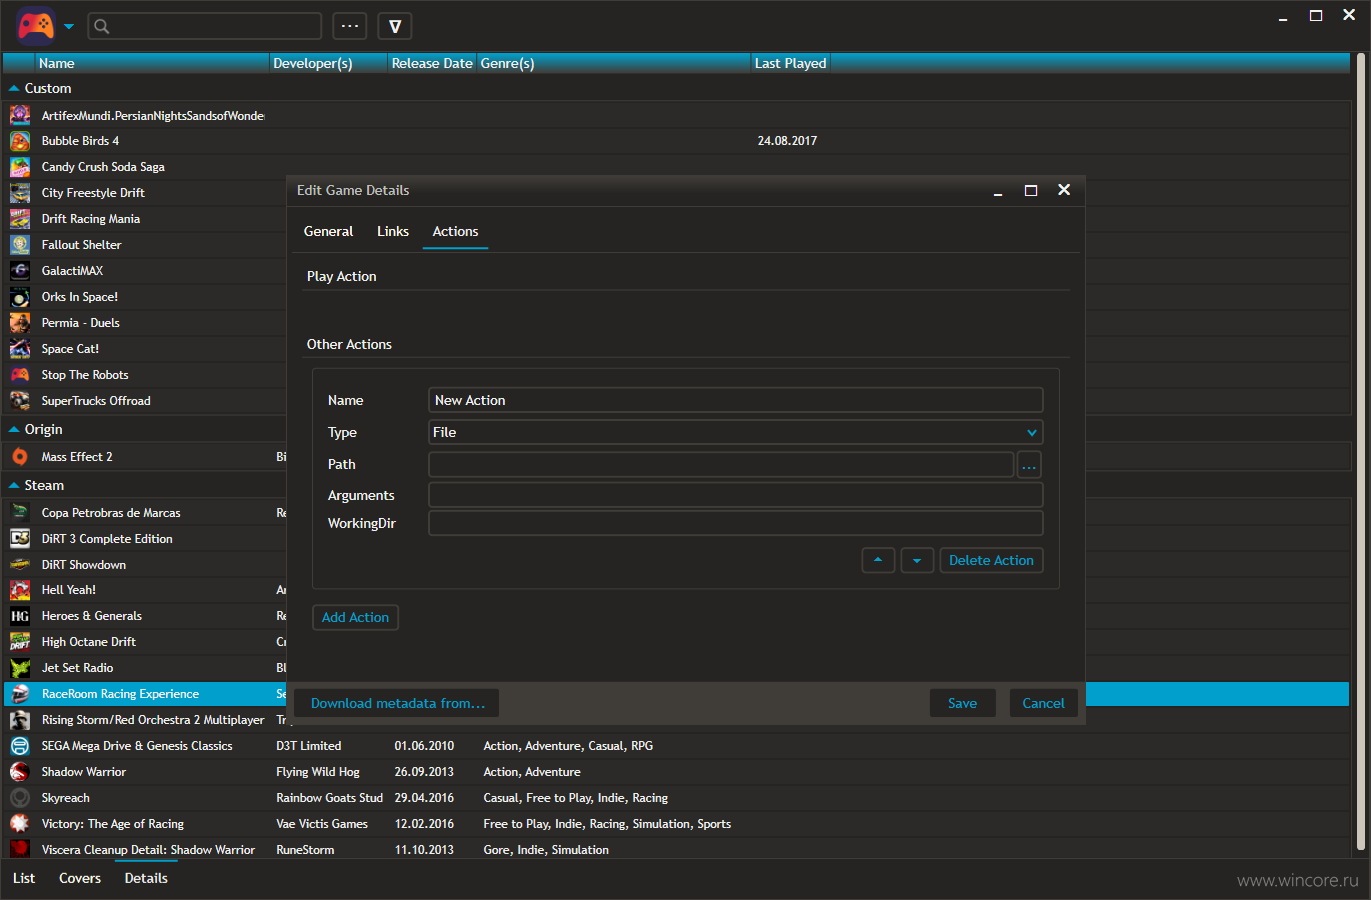Click the SEGA Mega Drive & Genesis Classics icon
This screenshot has height=900, width=1371.
click(x=20, y=746)
